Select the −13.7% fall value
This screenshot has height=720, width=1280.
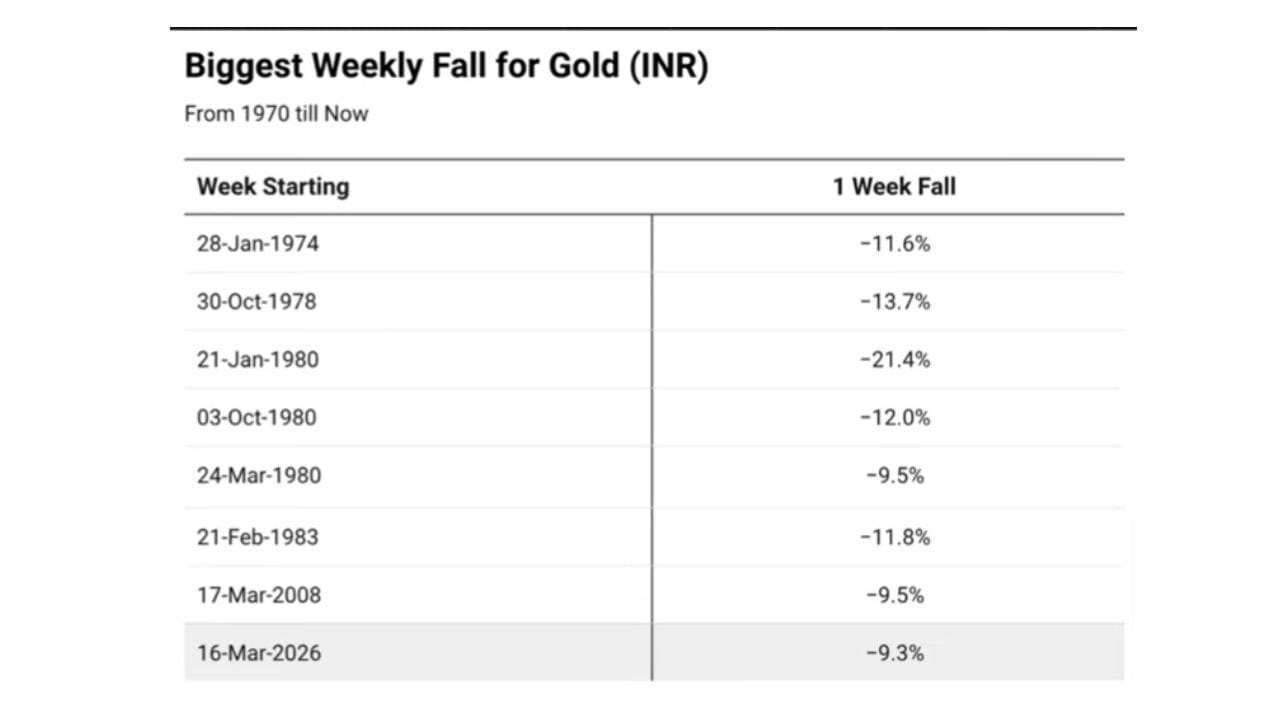[x=895, y=301]
